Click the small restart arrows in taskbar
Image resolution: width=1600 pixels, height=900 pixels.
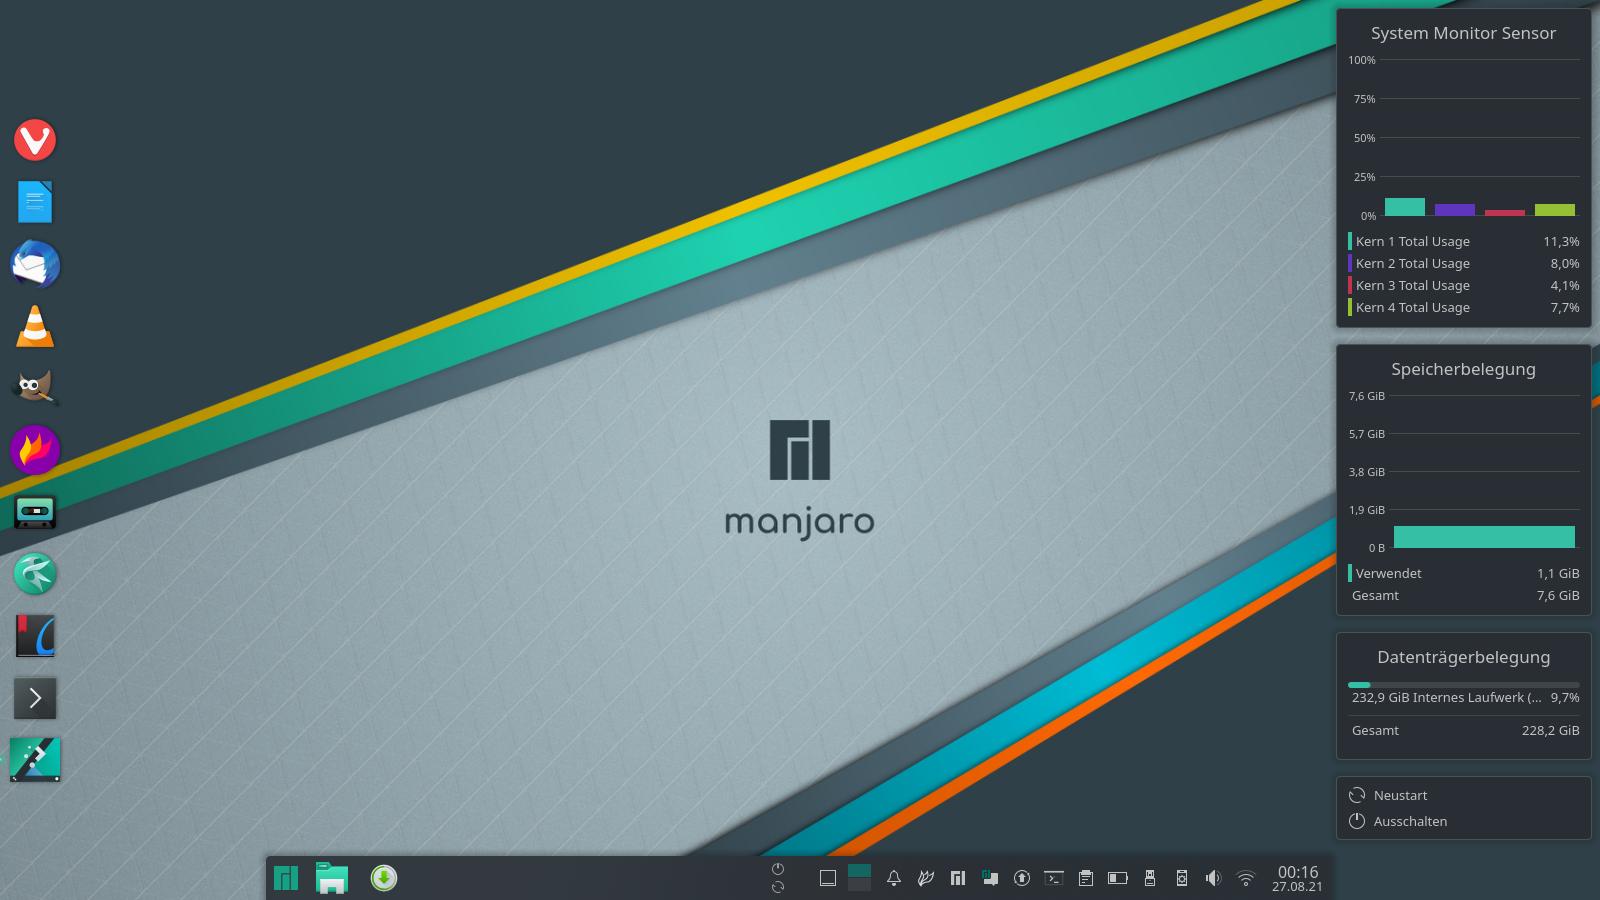click(778, 887)
